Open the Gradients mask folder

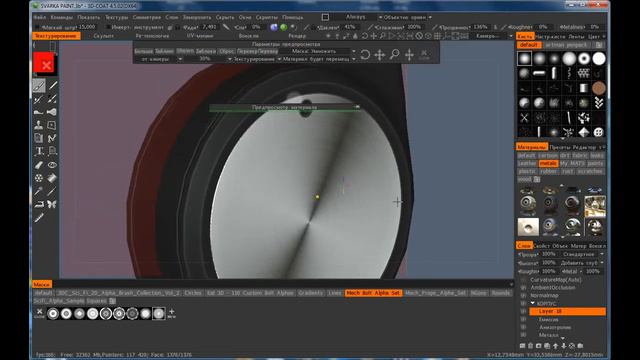pos(311,293)
